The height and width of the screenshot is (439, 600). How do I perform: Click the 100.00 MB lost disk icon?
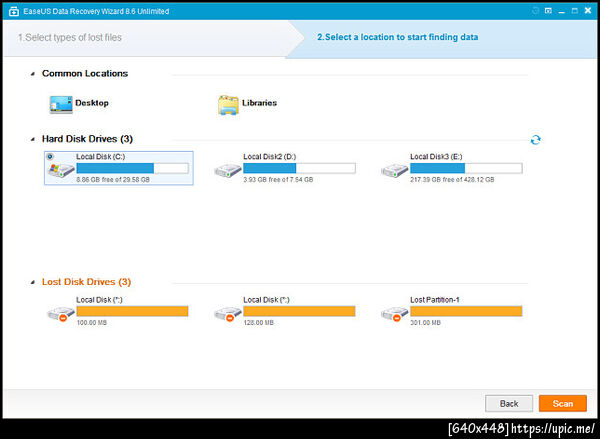(61, 314)
